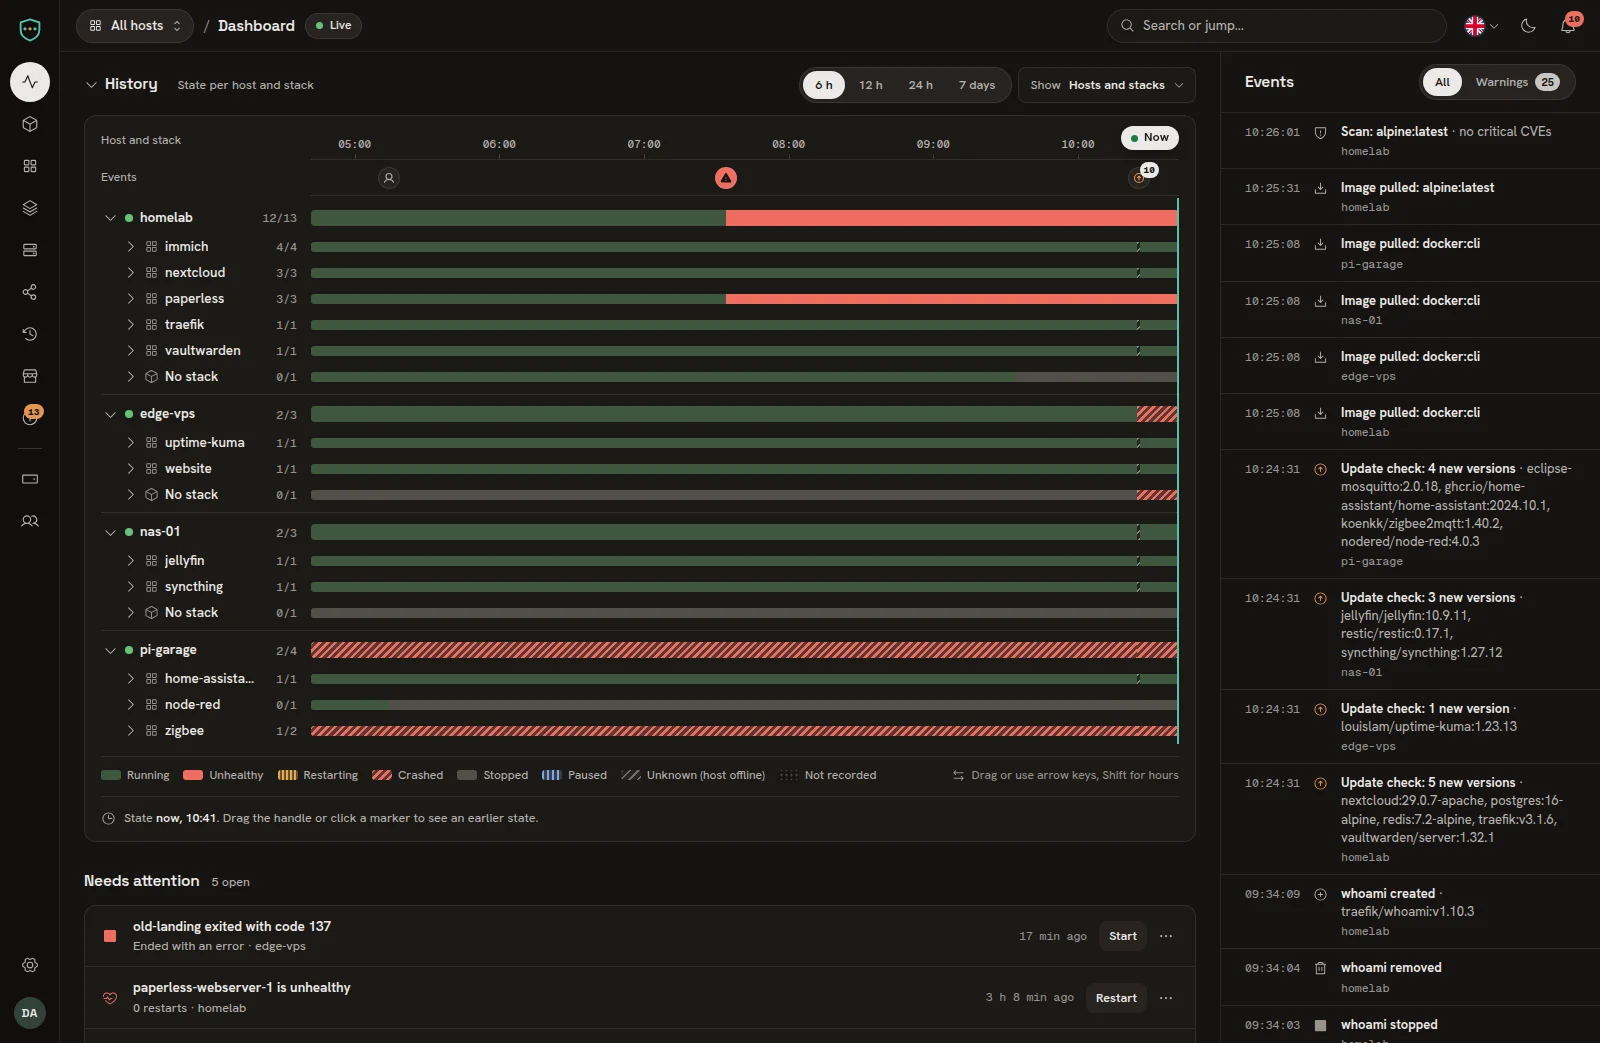This screenshot has width=1600, height=1043.
Task: Click the red warning marker on timeline
Action: point(726,178)
